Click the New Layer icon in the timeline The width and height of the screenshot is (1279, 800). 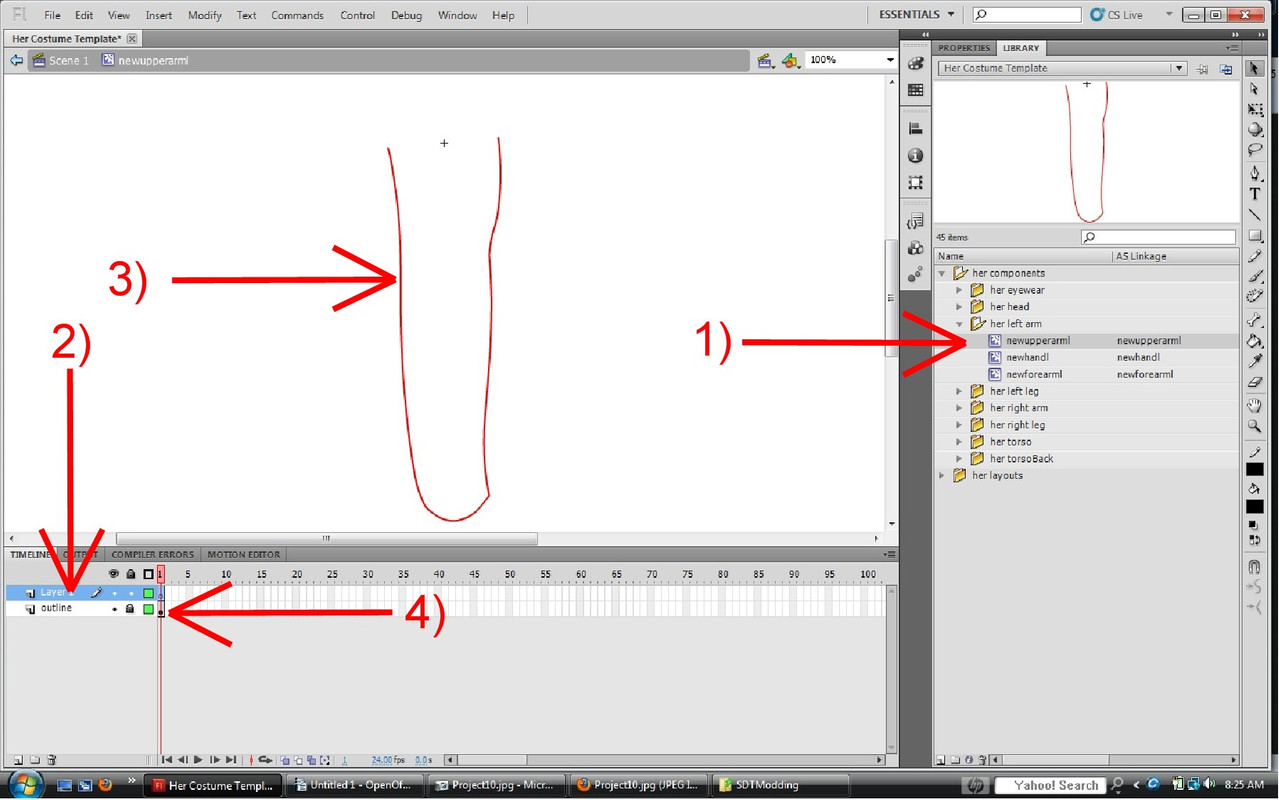(x=17, y=760)
